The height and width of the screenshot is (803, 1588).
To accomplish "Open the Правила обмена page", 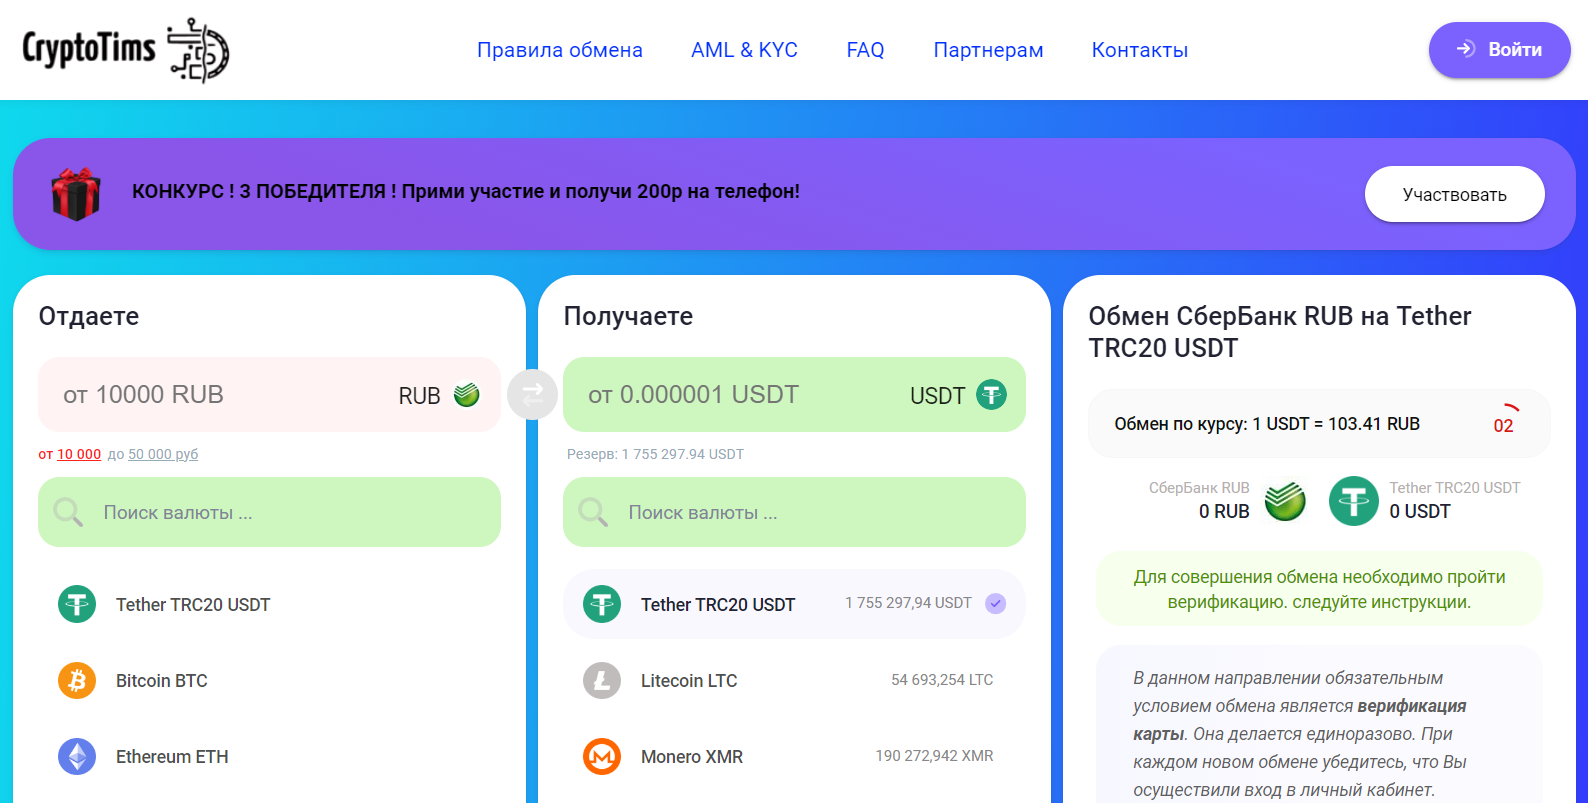I will pos(560,50).
